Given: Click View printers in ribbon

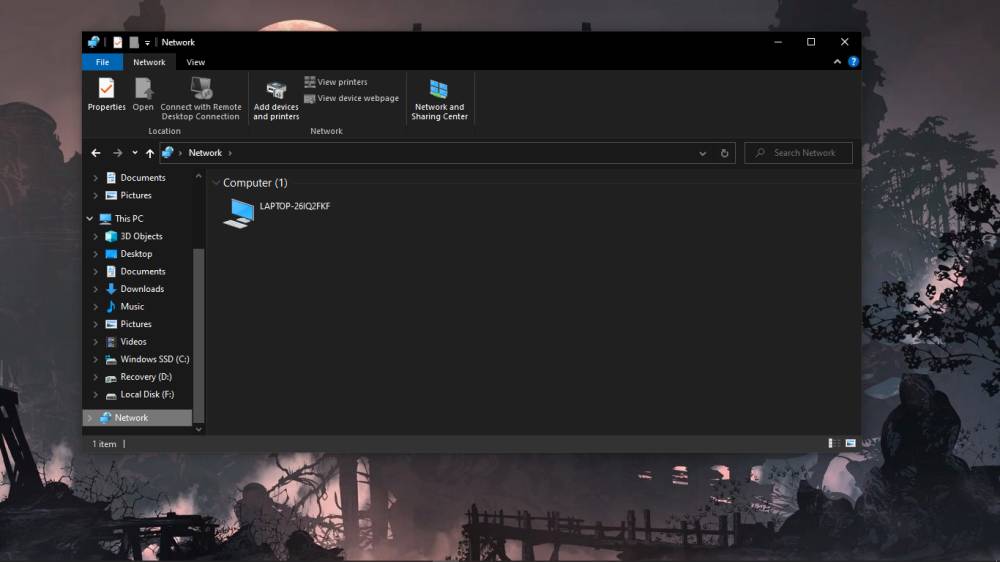Looking at the screenshot, I should click(336, 82).
